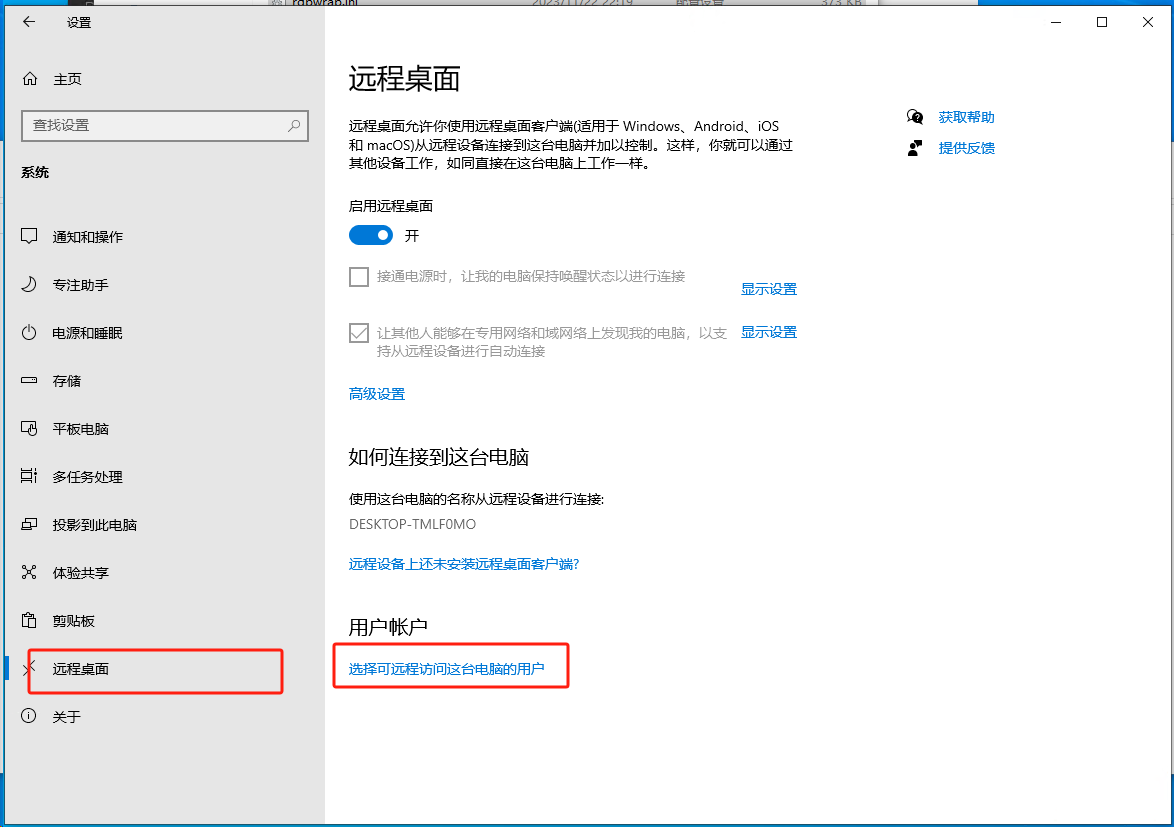The width and height of the screenshot is (1174, 827).
Task: Click the 系统 sidebar heading
Action: pyautogui.click(x=35, y=172)
